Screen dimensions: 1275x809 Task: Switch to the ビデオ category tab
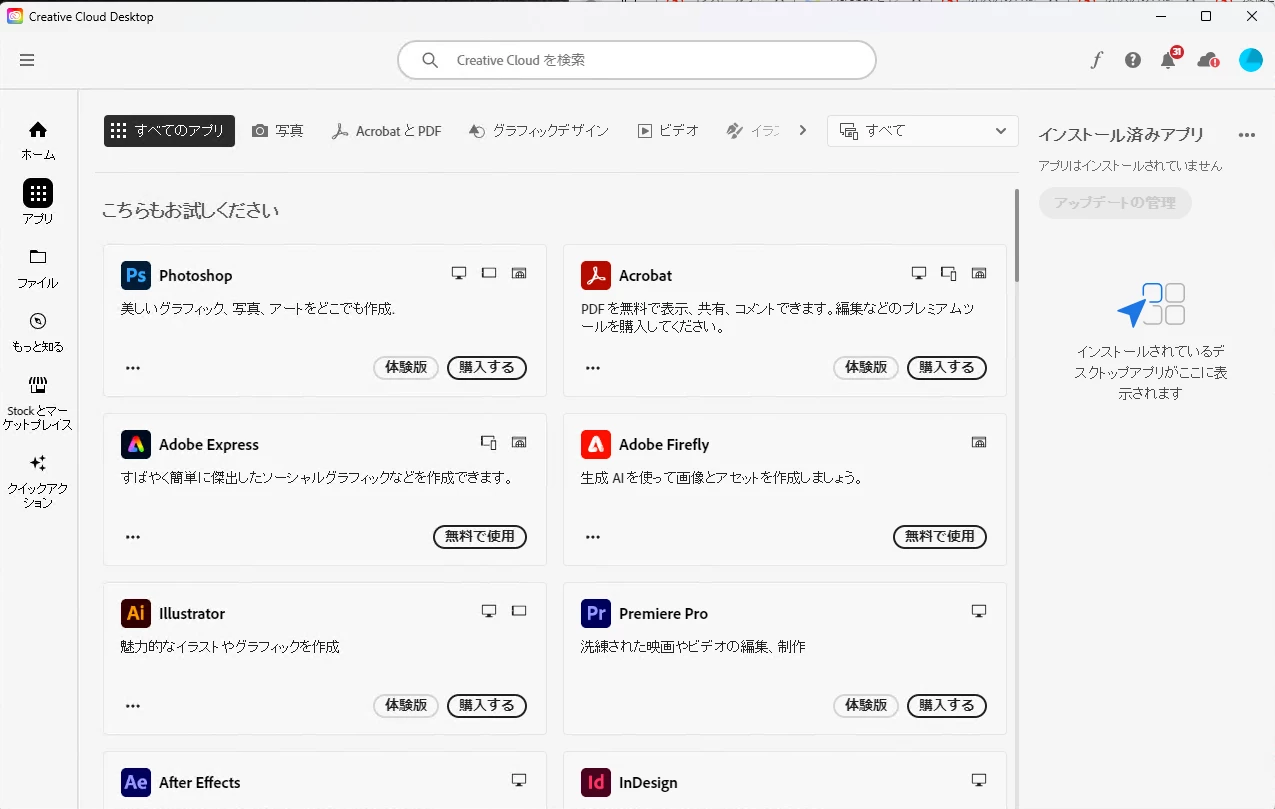pyautogui.click(x=668, y=131)
